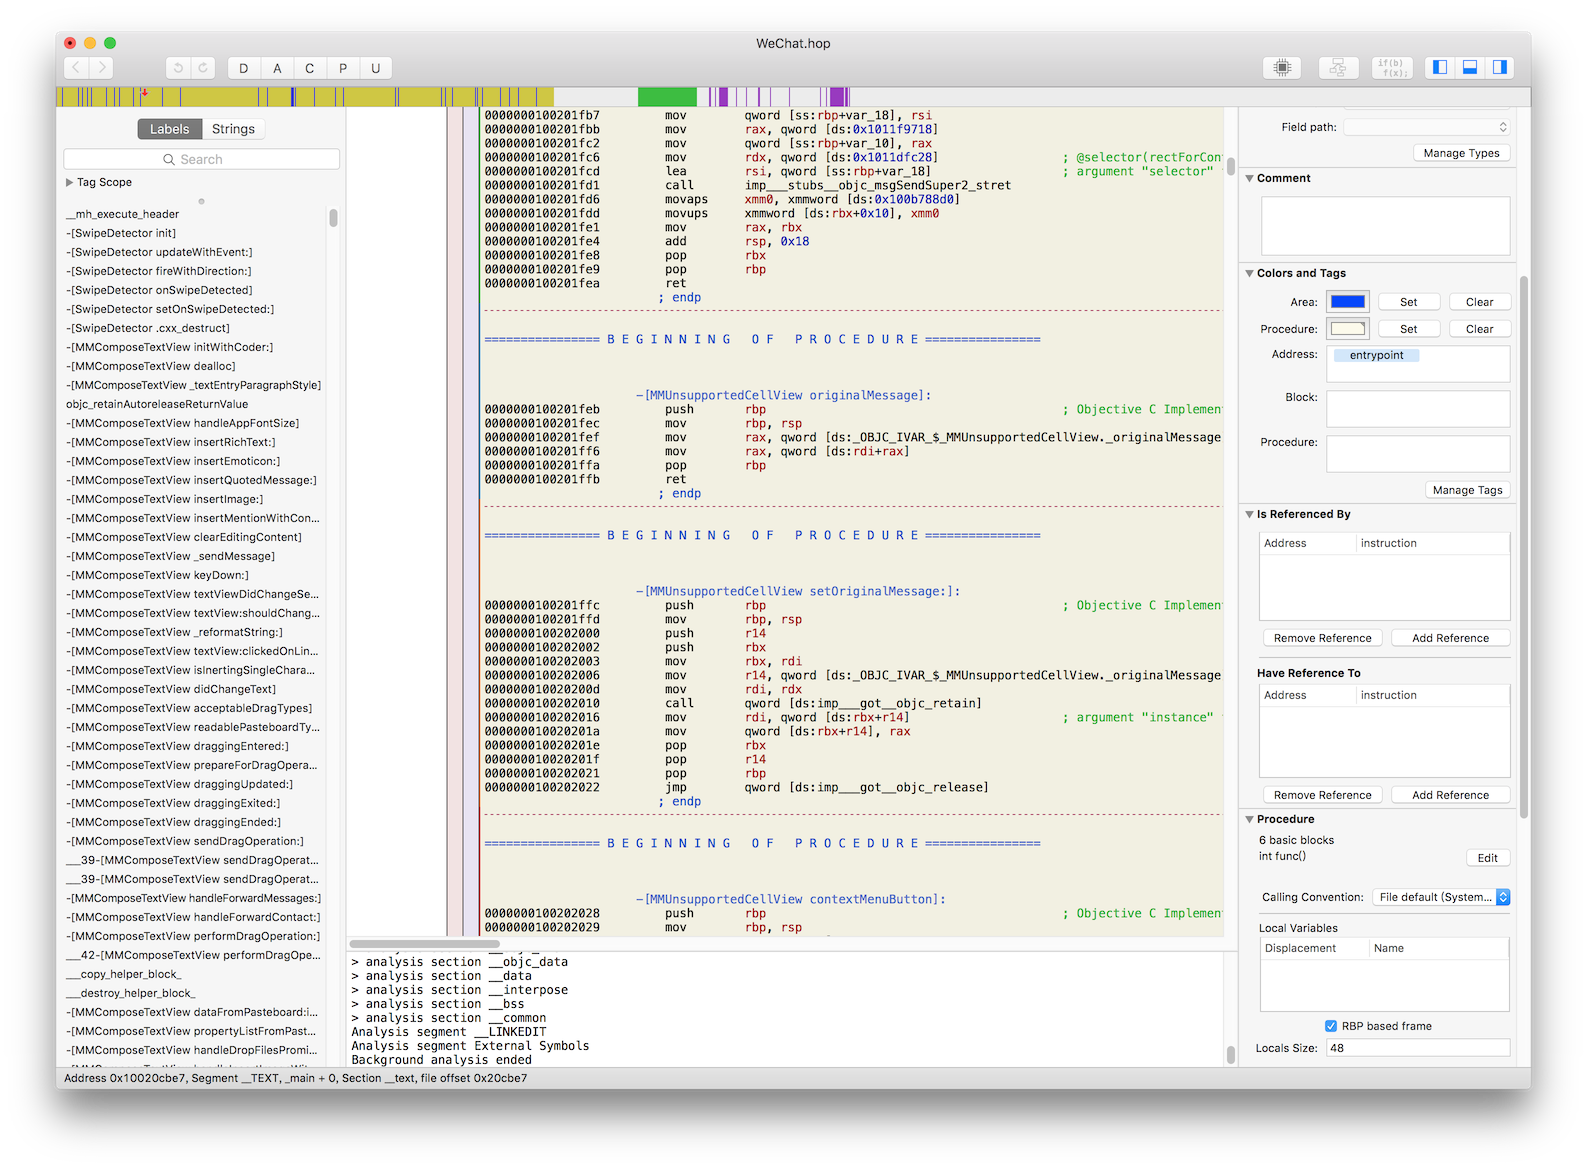The width and height of the screenshot is (1587, 1169).
Task: Uncheck the RBP based frame checkbox
Action: pos(1331,1026)
